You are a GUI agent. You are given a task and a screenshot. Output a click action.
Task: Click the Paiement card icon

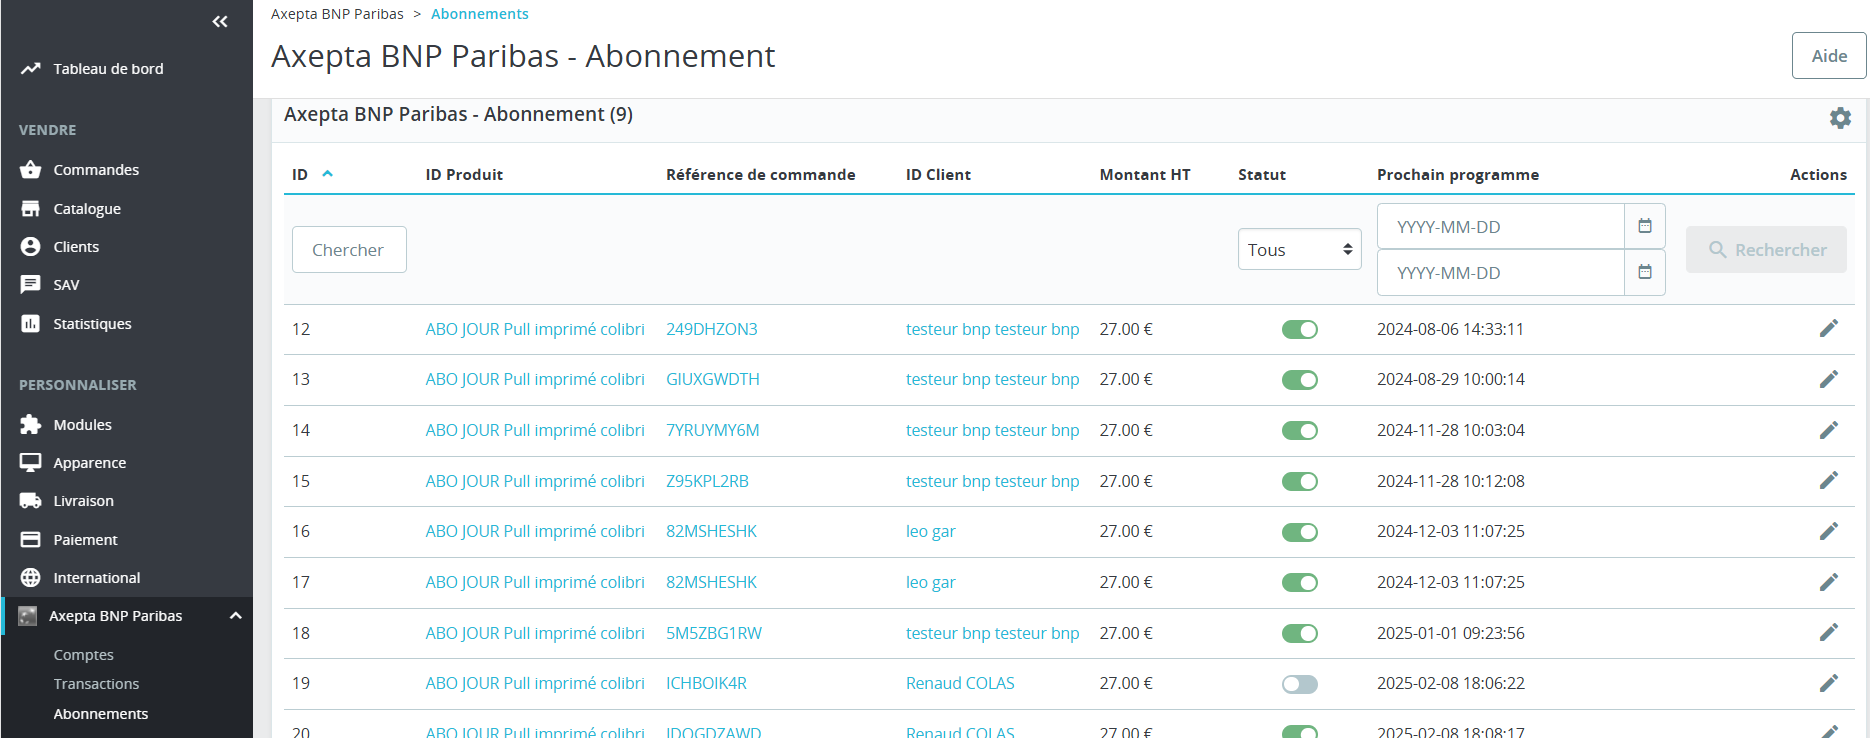click(x=31, y=539)
